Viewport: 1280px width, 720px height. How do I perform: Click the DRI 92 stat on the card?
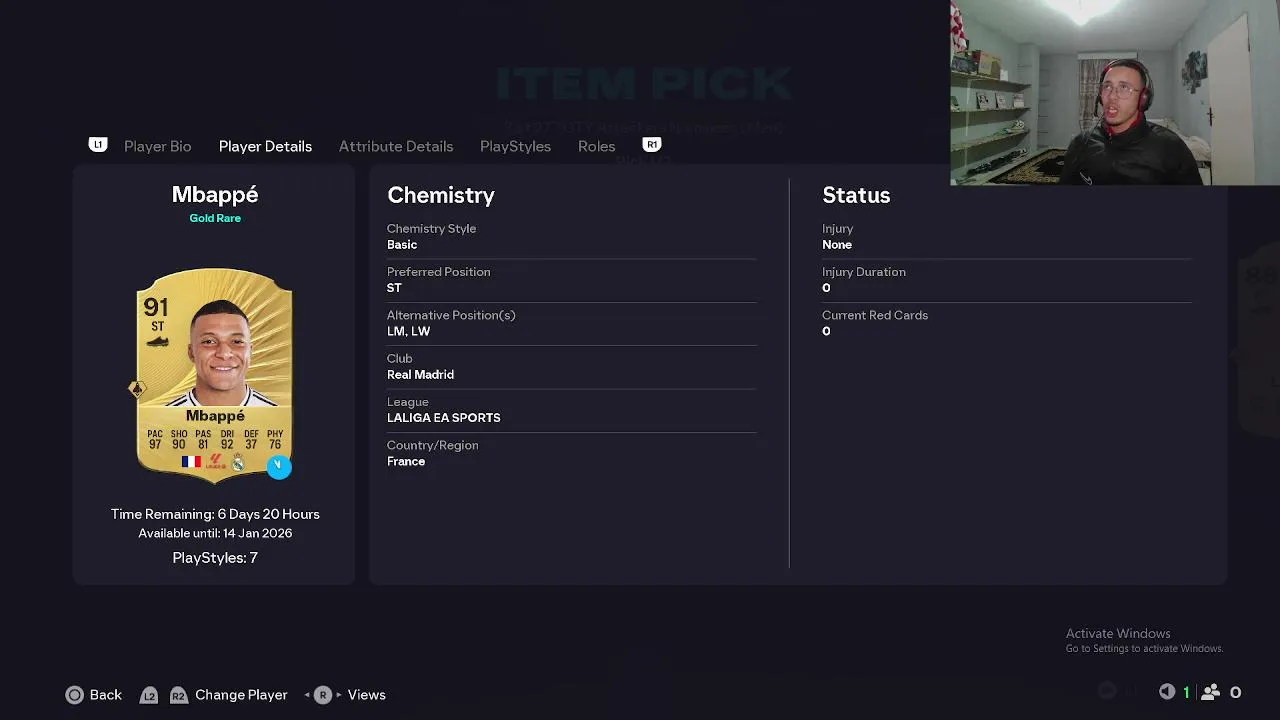click(227, 440)
